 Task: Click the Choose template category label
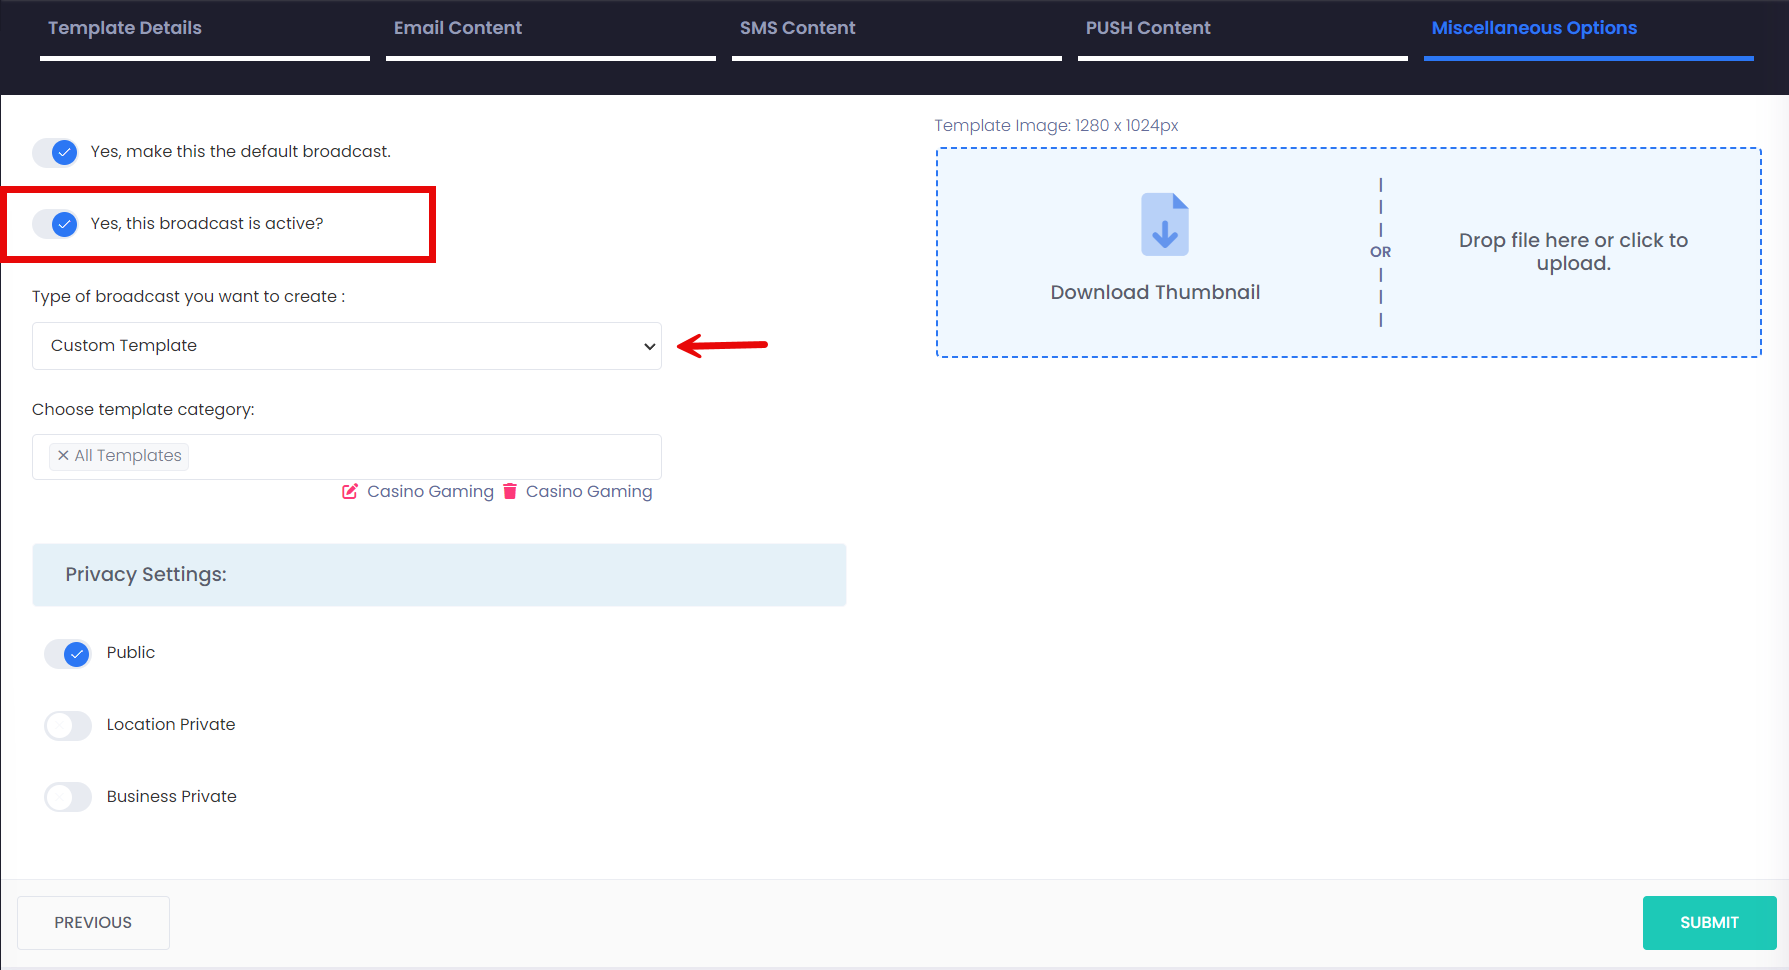pos(143,409)
